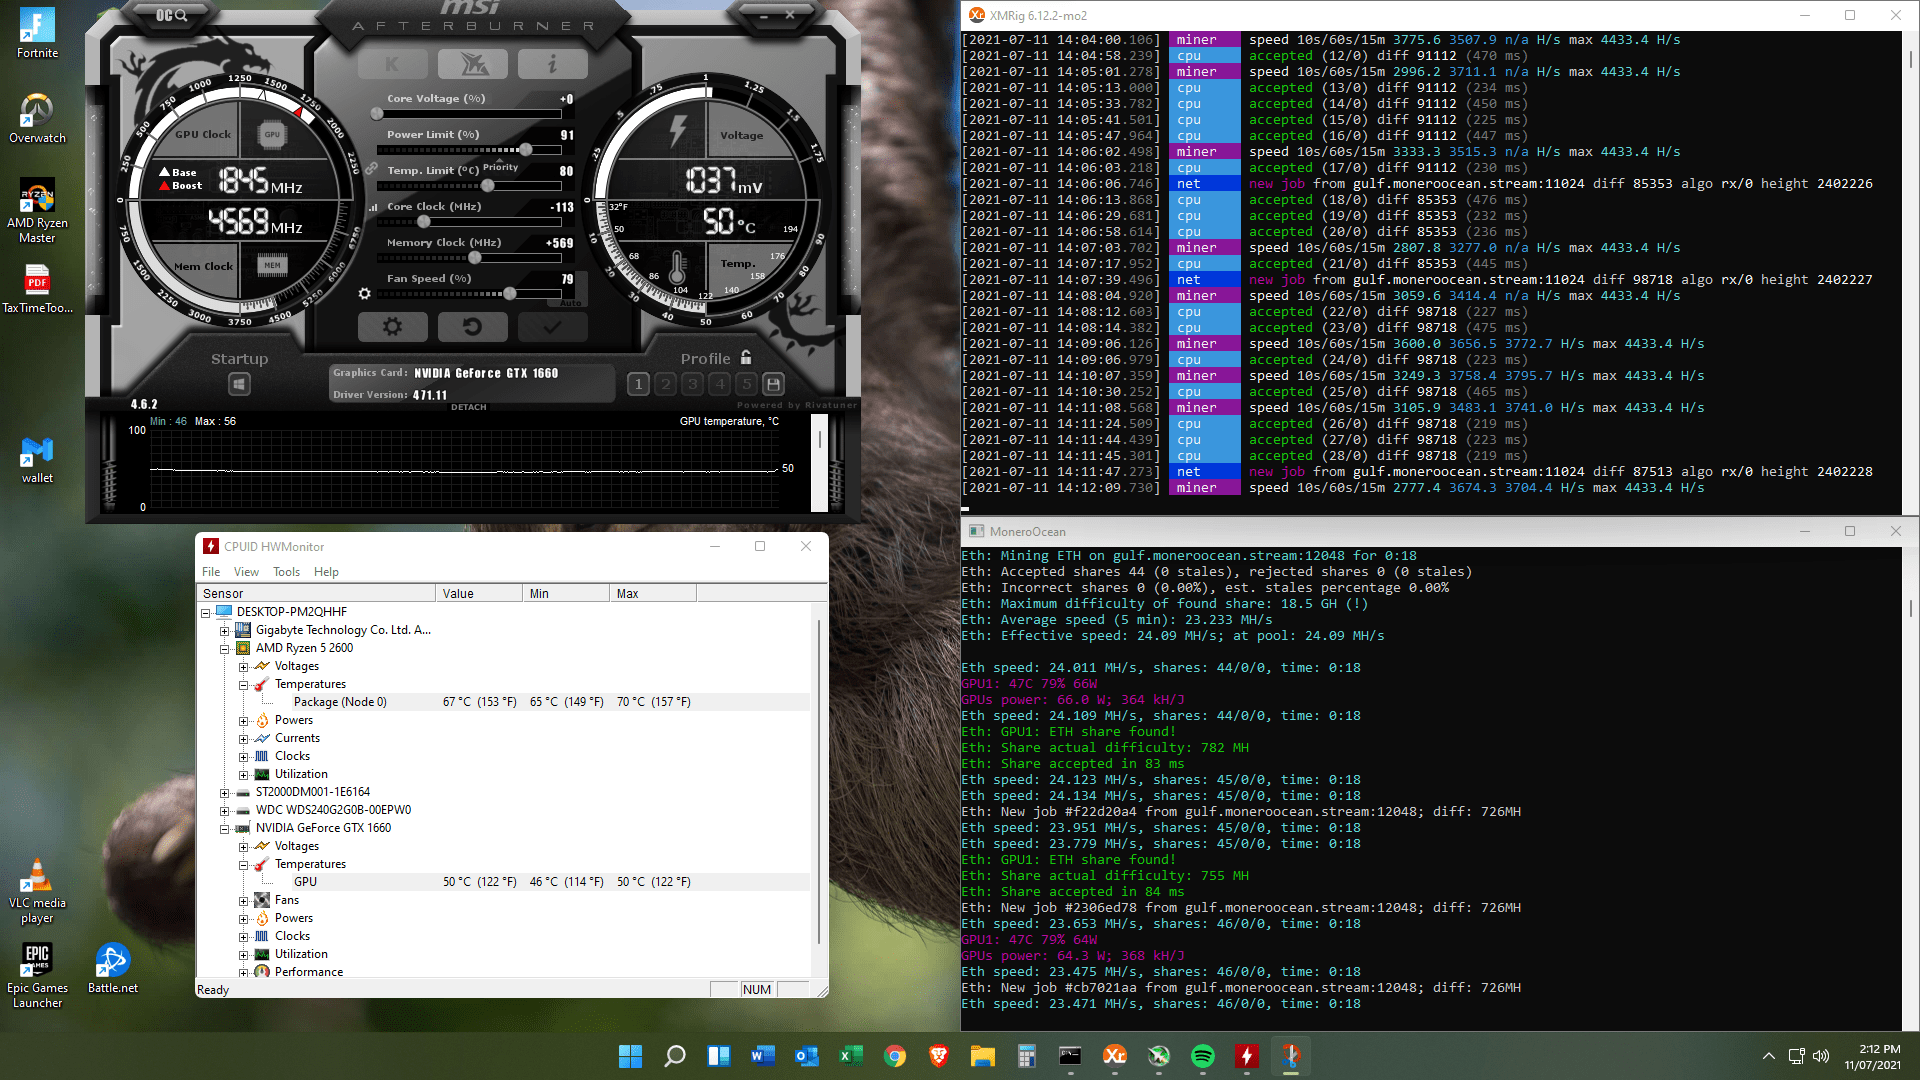The height and width of the screenshot is (1080, 1920).
Task: Open the Tools menu in HWMonitor
Action: click(x=286, y=572)
